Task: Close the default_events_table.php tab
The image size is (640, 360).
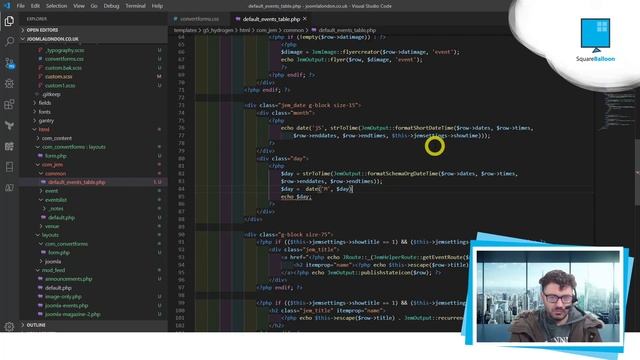Action: click(305, 19)
